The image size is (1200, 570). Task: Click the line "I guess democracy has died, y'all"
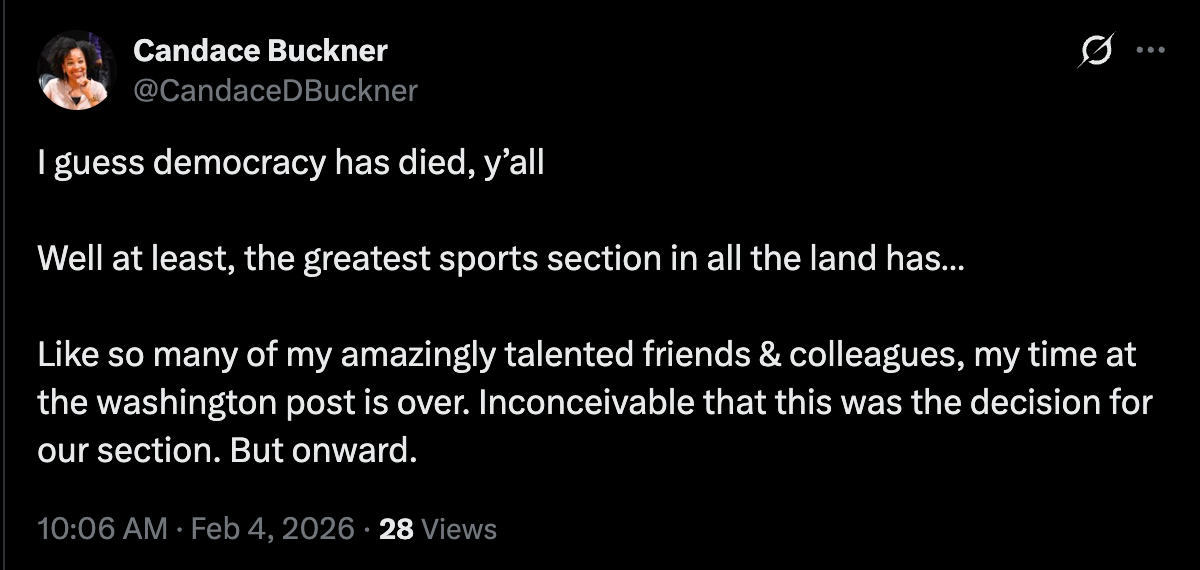(x=290, y=163)
